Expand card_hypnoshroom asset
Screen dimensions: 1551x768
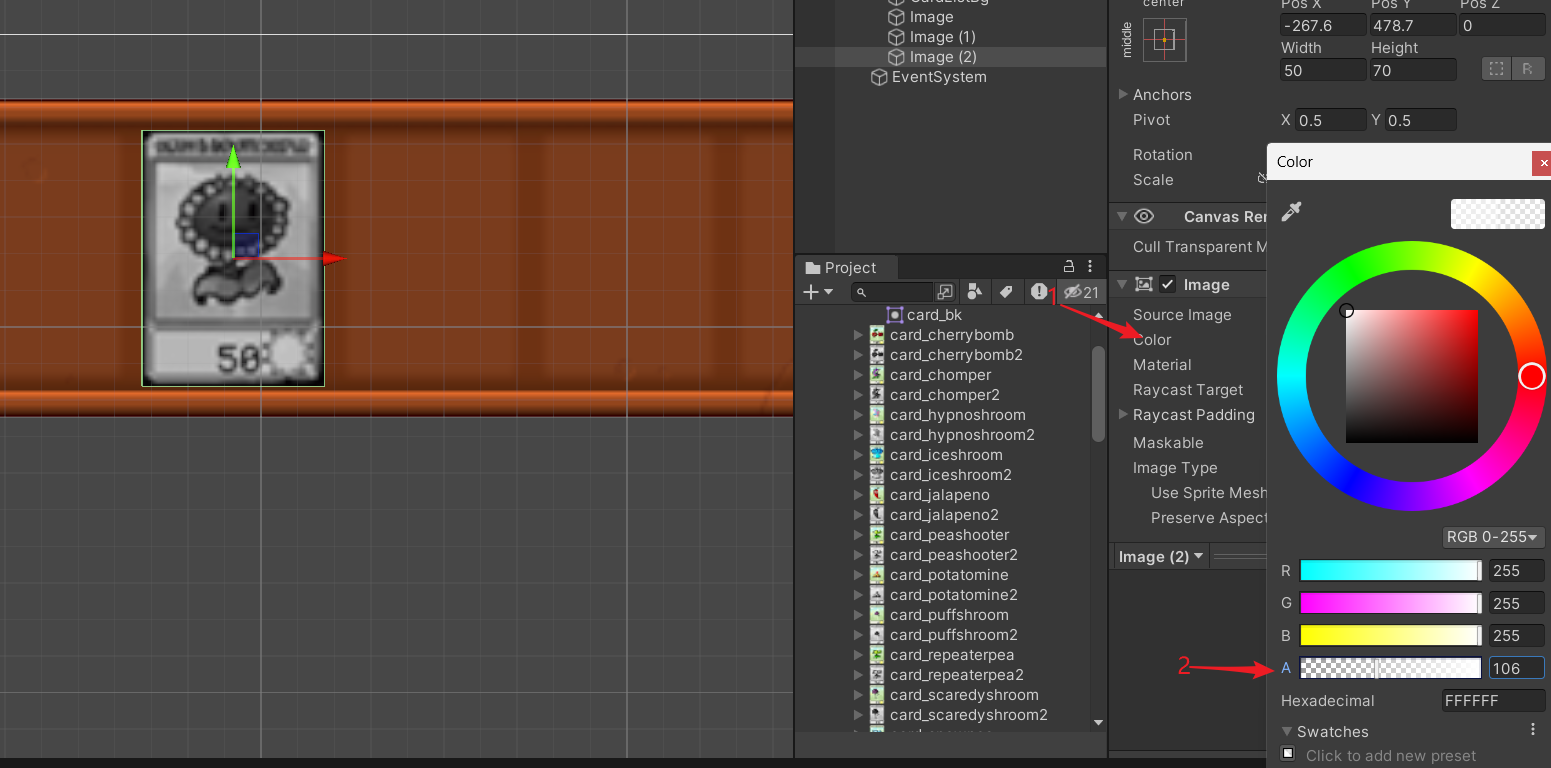point(858,415)
